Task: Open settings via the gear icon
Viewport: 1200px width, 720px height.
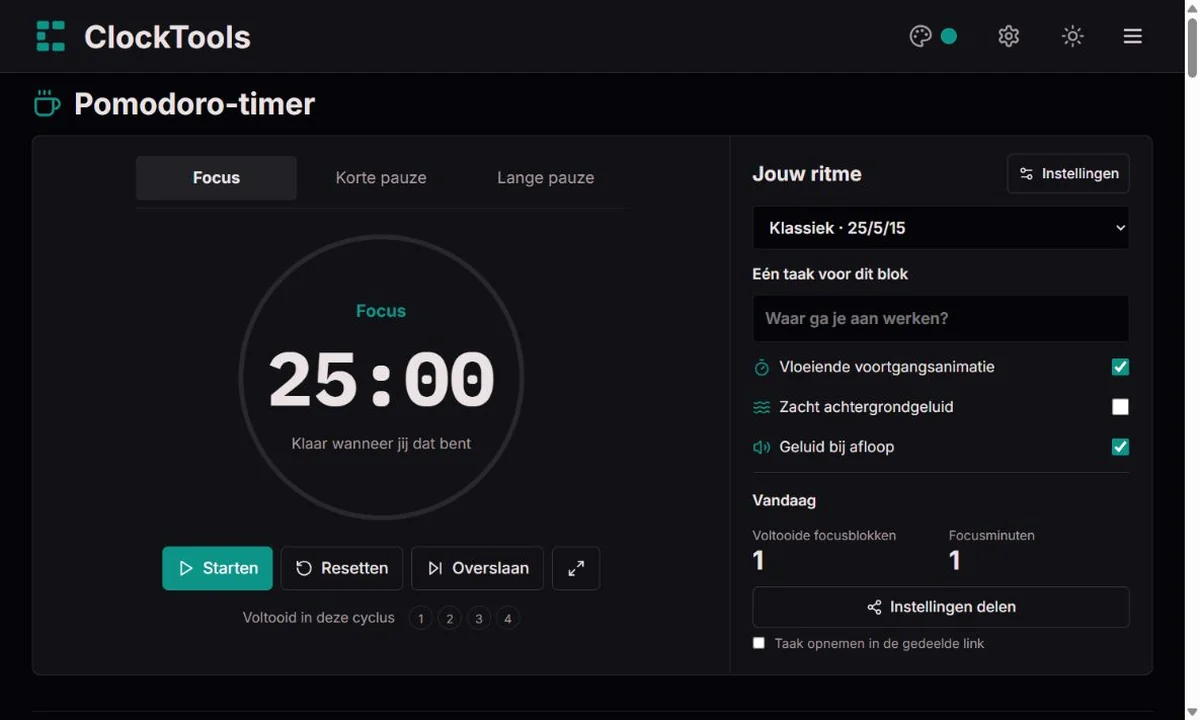Action: [1008, 36]
